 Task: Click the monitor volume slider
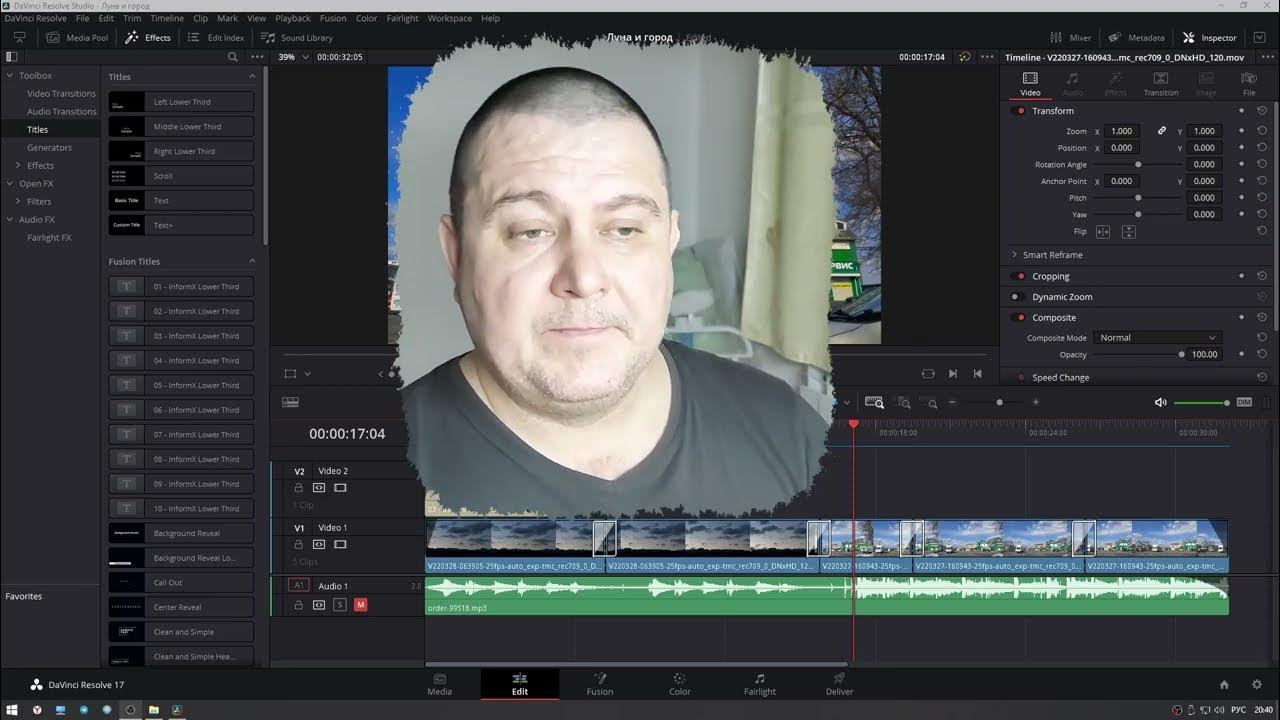pos(1201,402)
